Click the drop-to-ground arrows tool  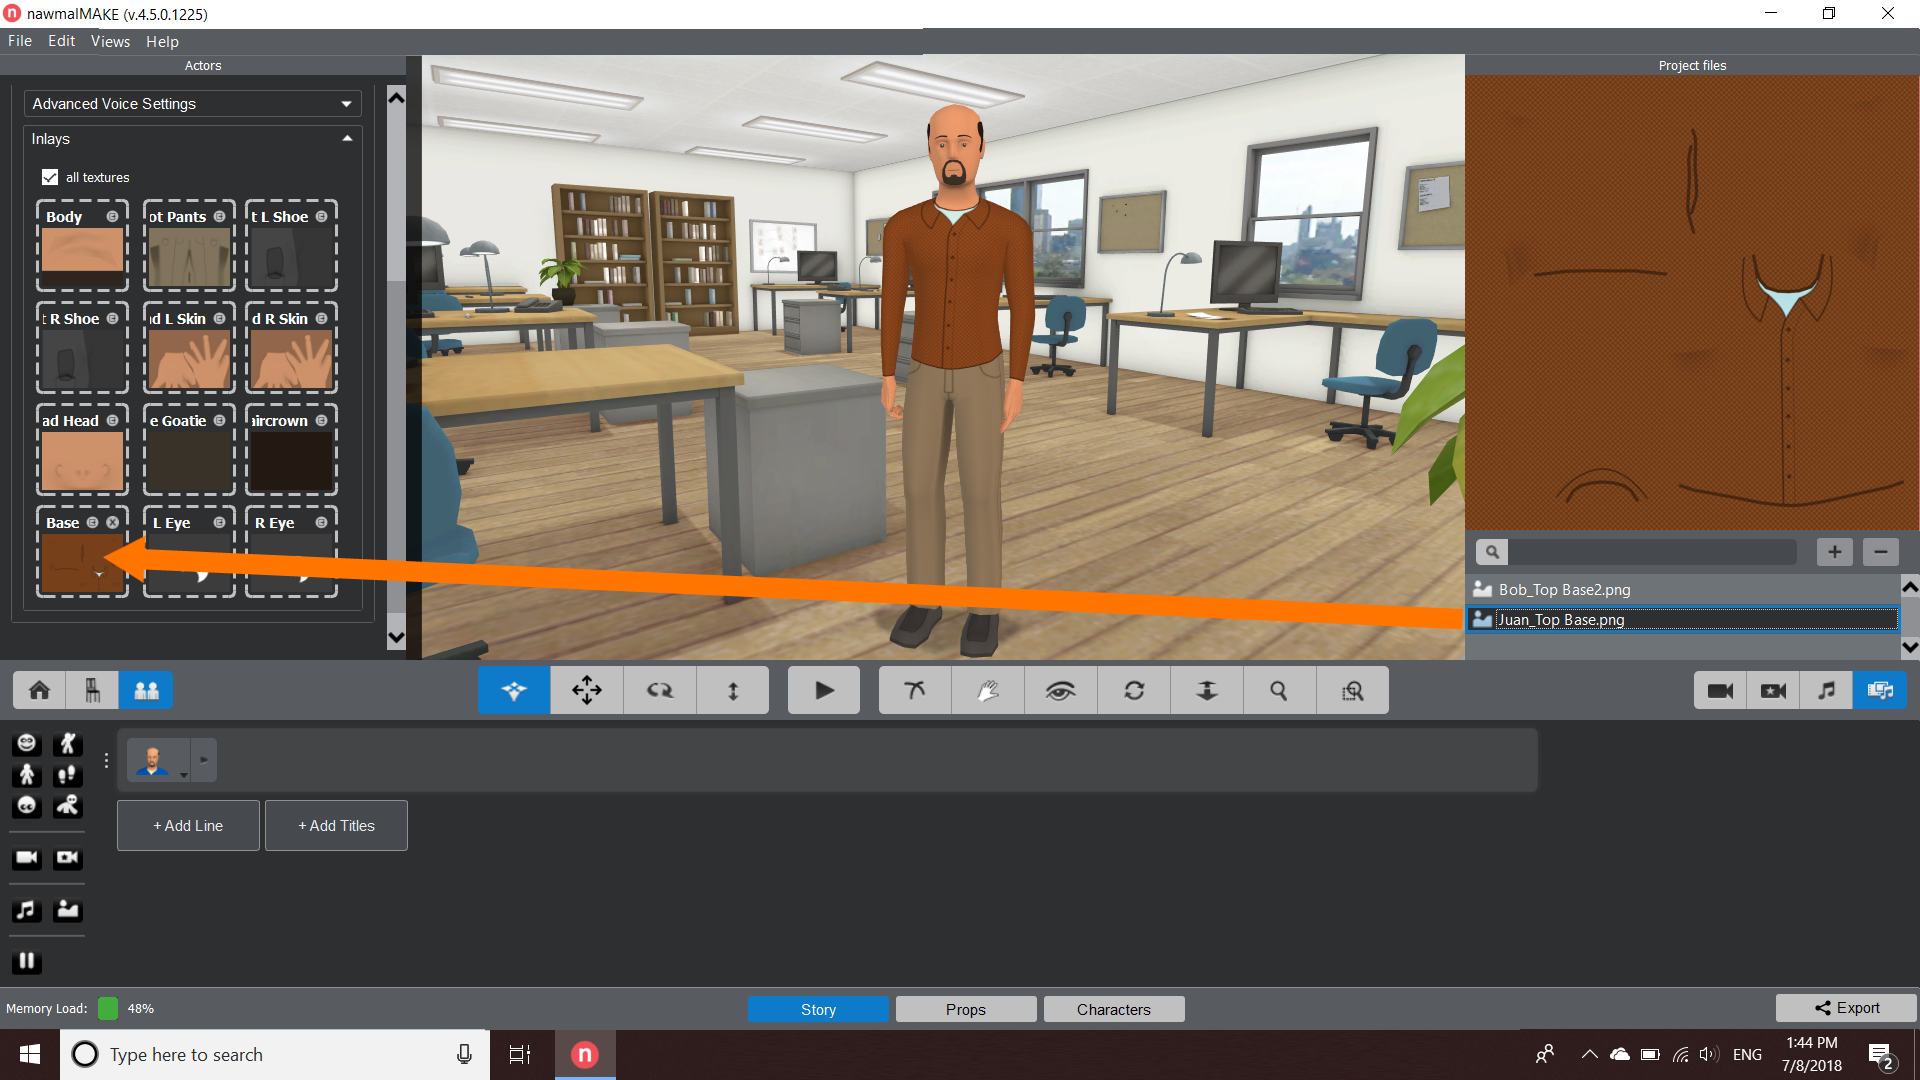point(1207,690)
